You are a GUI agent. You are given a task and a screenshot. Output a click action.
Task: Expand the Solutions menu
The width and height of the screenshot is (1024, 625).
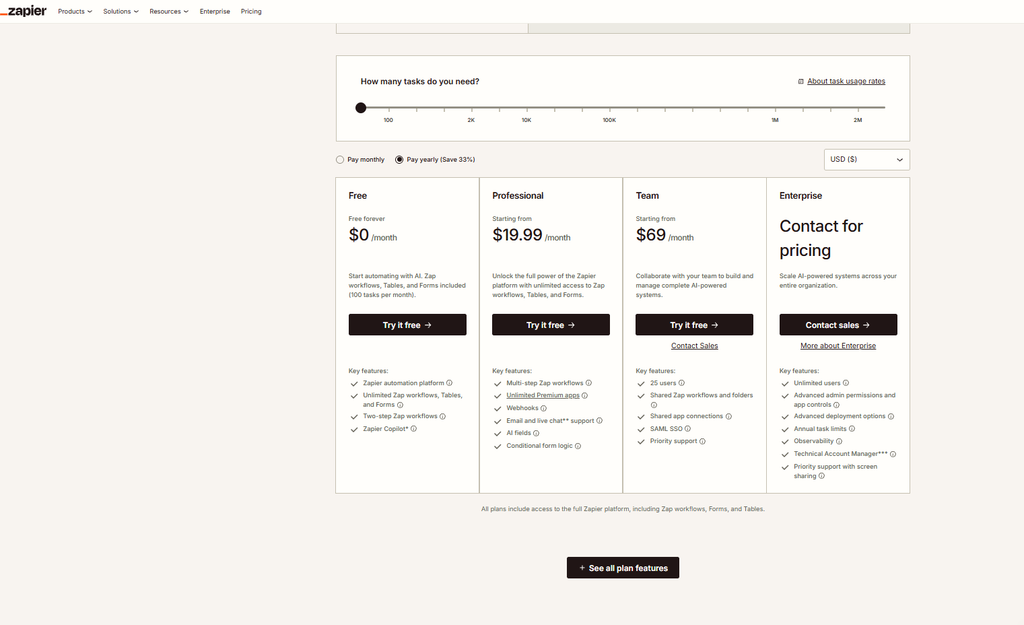(121, 11)
